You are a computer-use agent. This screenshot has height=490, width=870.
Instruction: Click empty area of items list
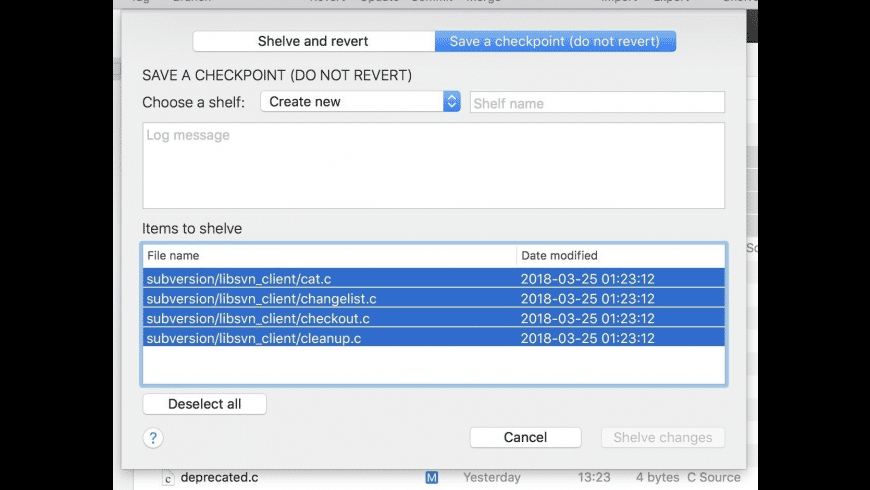tap(433, 365)
